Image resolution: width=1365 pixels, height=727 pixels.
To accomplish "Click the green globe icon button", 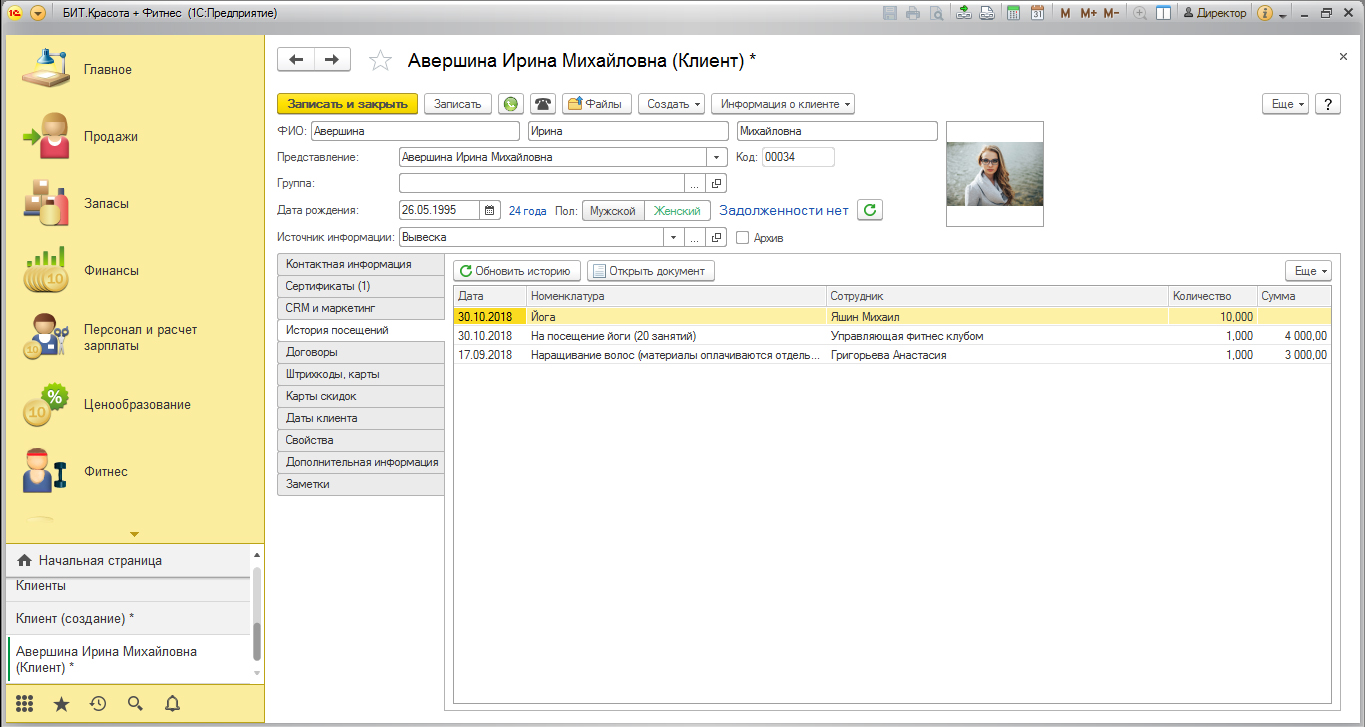I will pos(511,104).
